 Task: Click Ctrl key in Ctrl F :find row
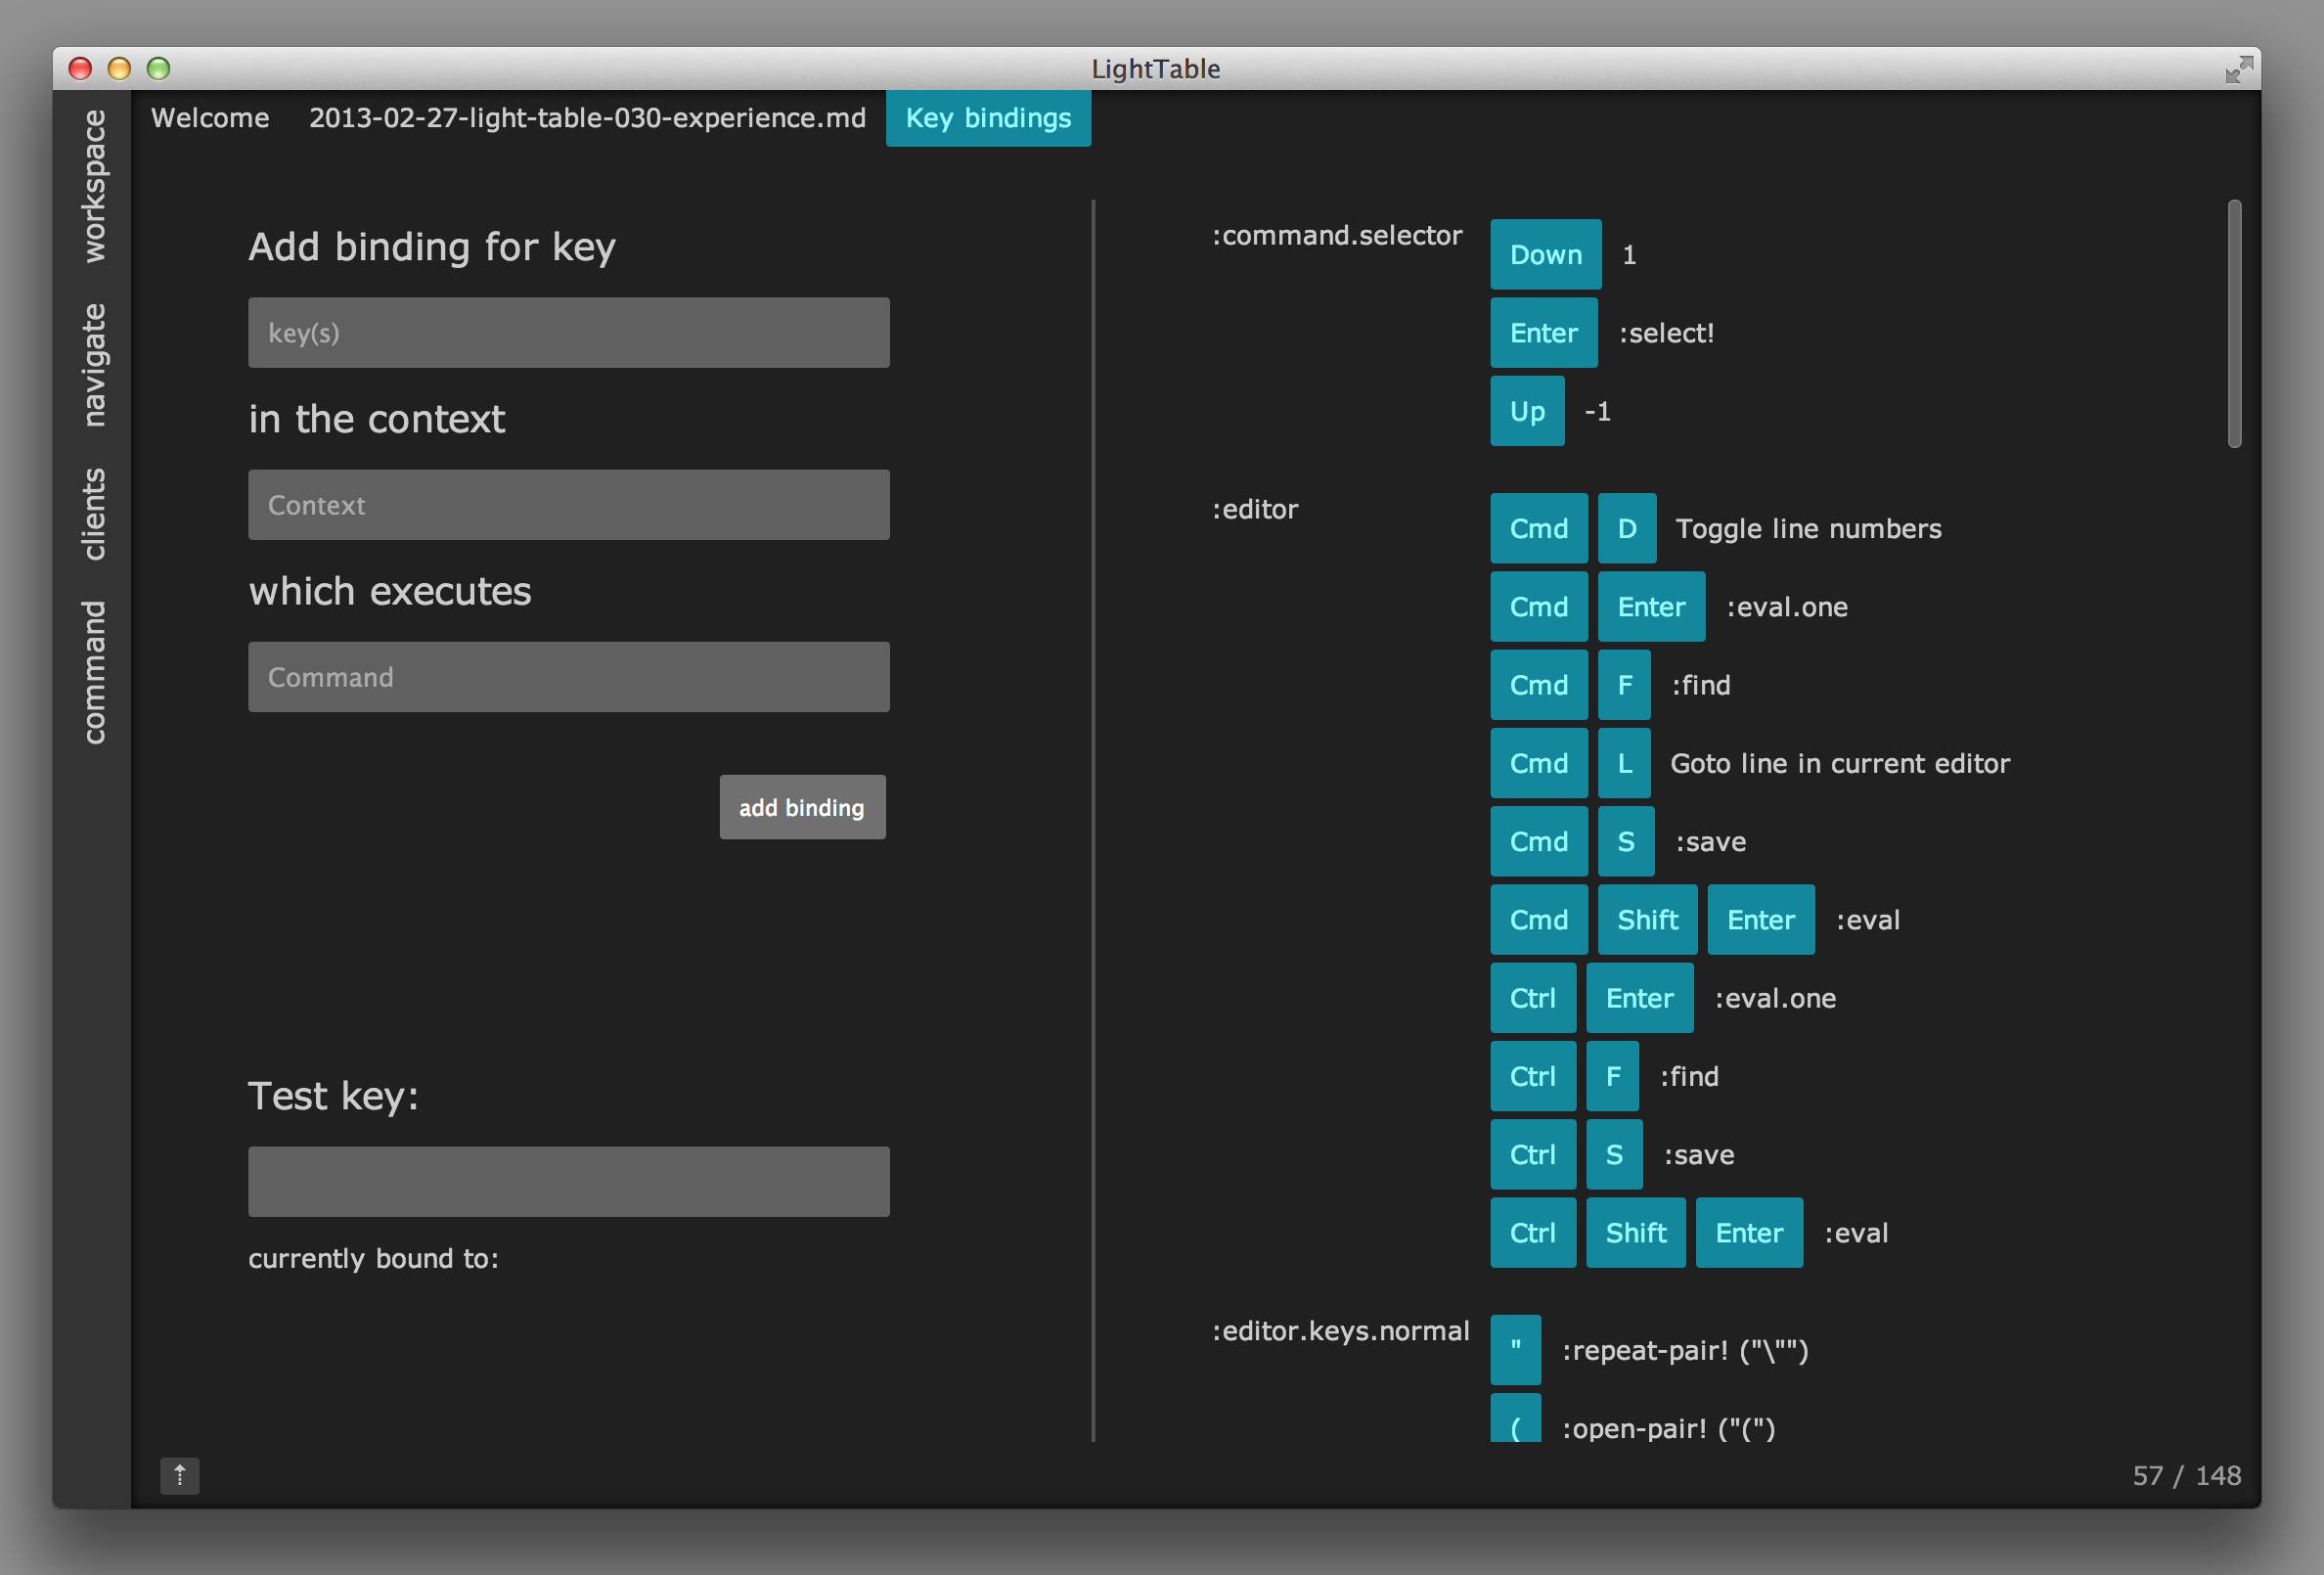point(1533,1076)
